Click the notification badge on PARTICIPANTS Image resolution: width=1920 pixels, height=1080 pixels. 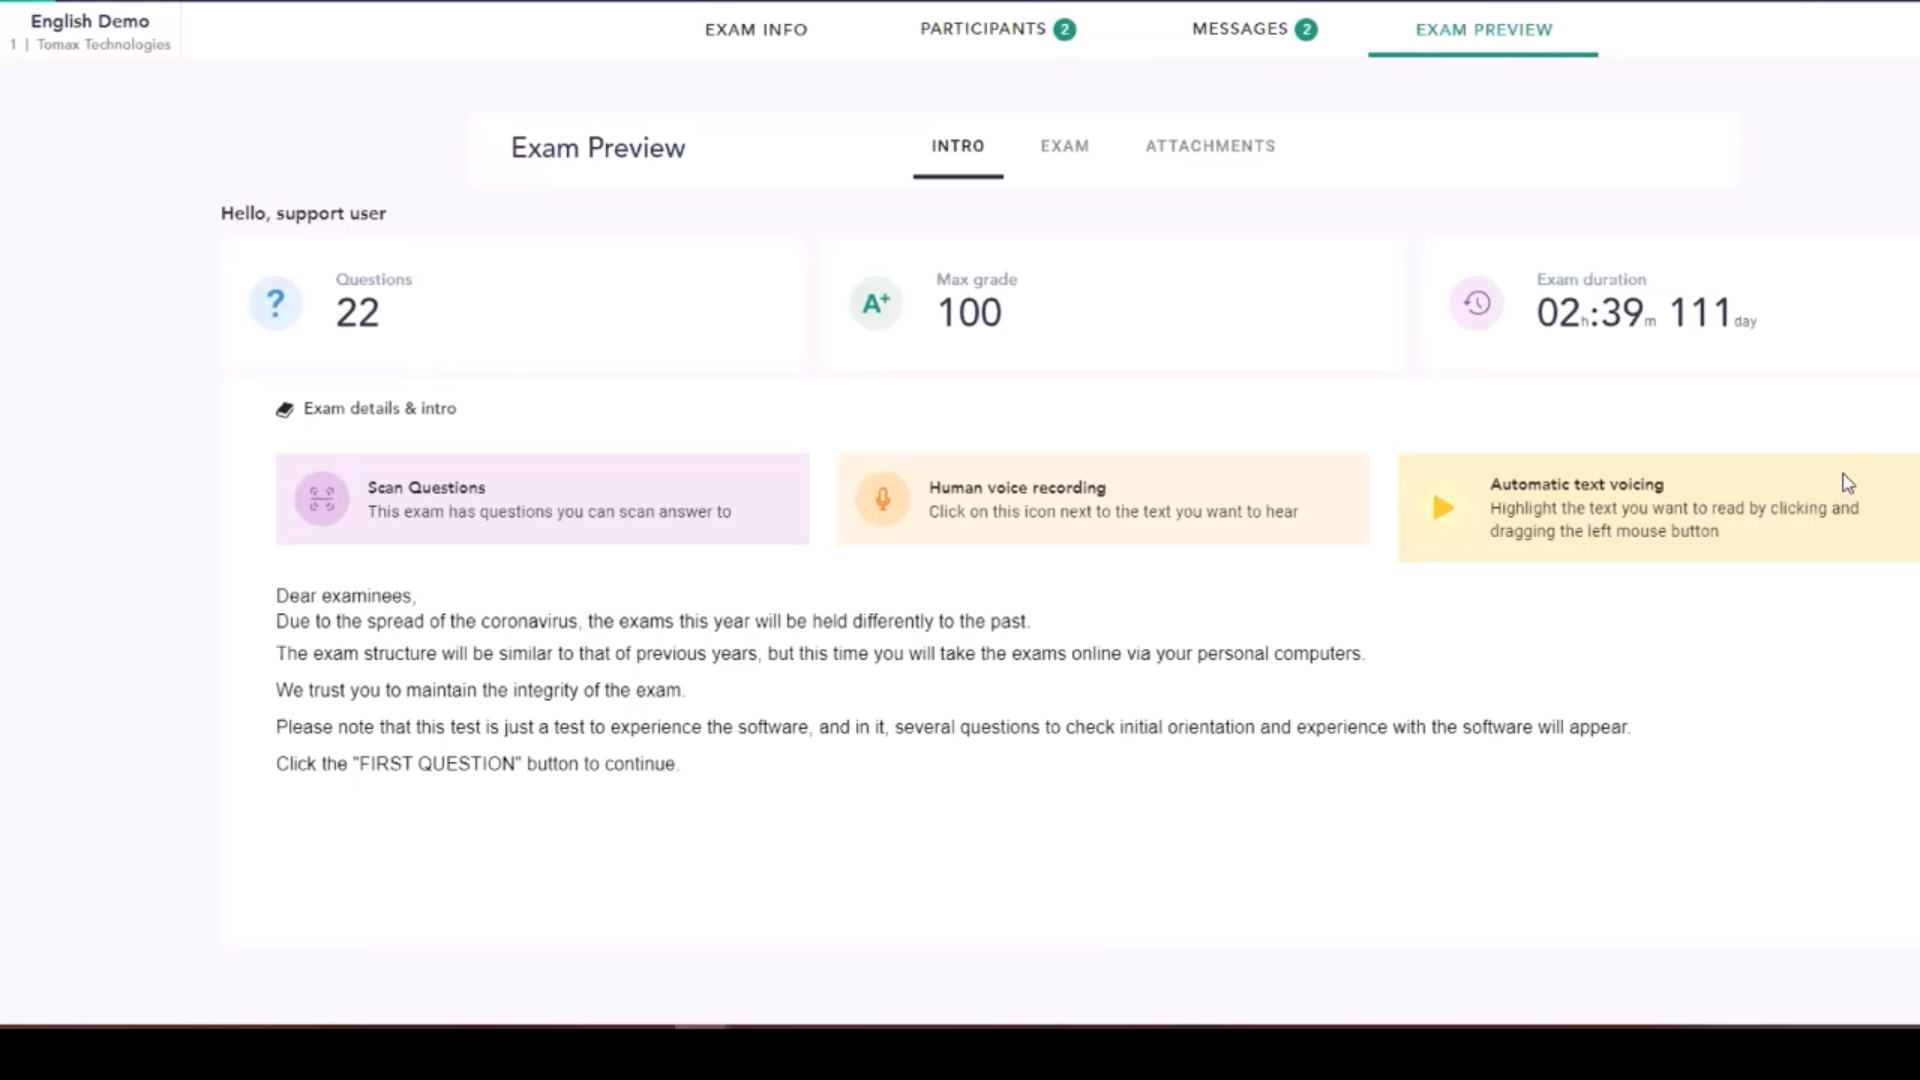coord(1064,29)
